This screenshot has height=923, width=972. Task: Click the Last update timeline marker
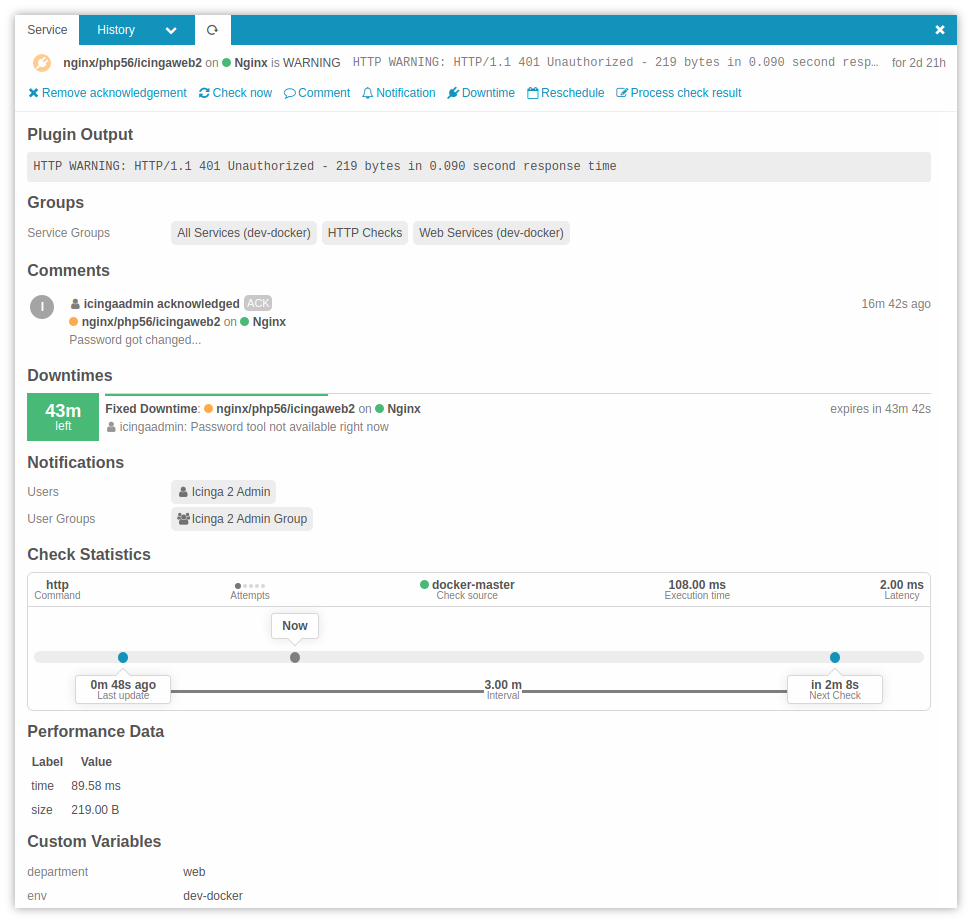pos(123,658)
